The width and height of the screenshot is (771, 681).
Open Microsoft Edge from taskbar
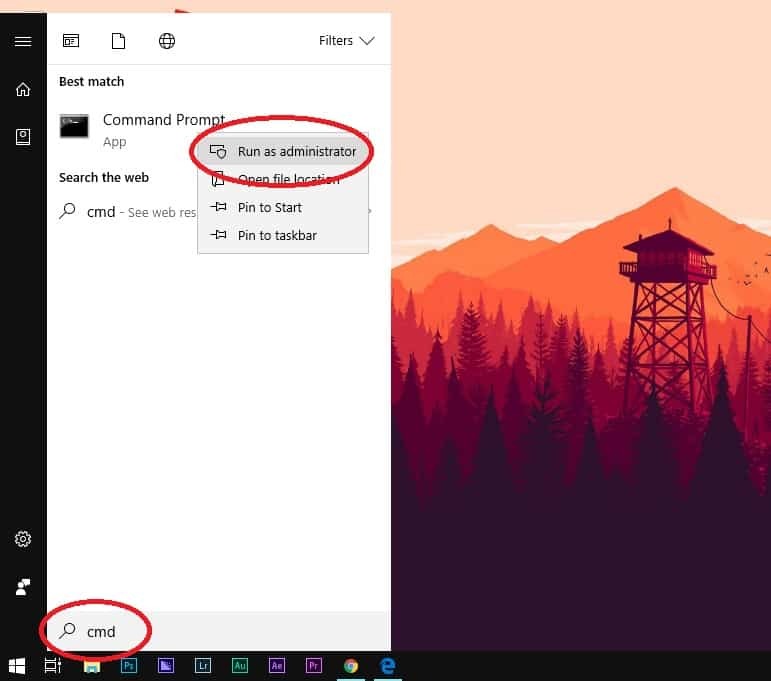(x=388, y=666)
